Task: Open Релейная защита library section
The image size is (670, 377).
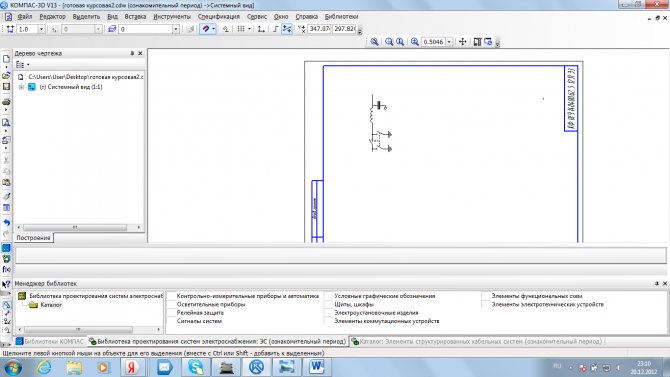Action: pyautogui.click(x=200, y=312)
